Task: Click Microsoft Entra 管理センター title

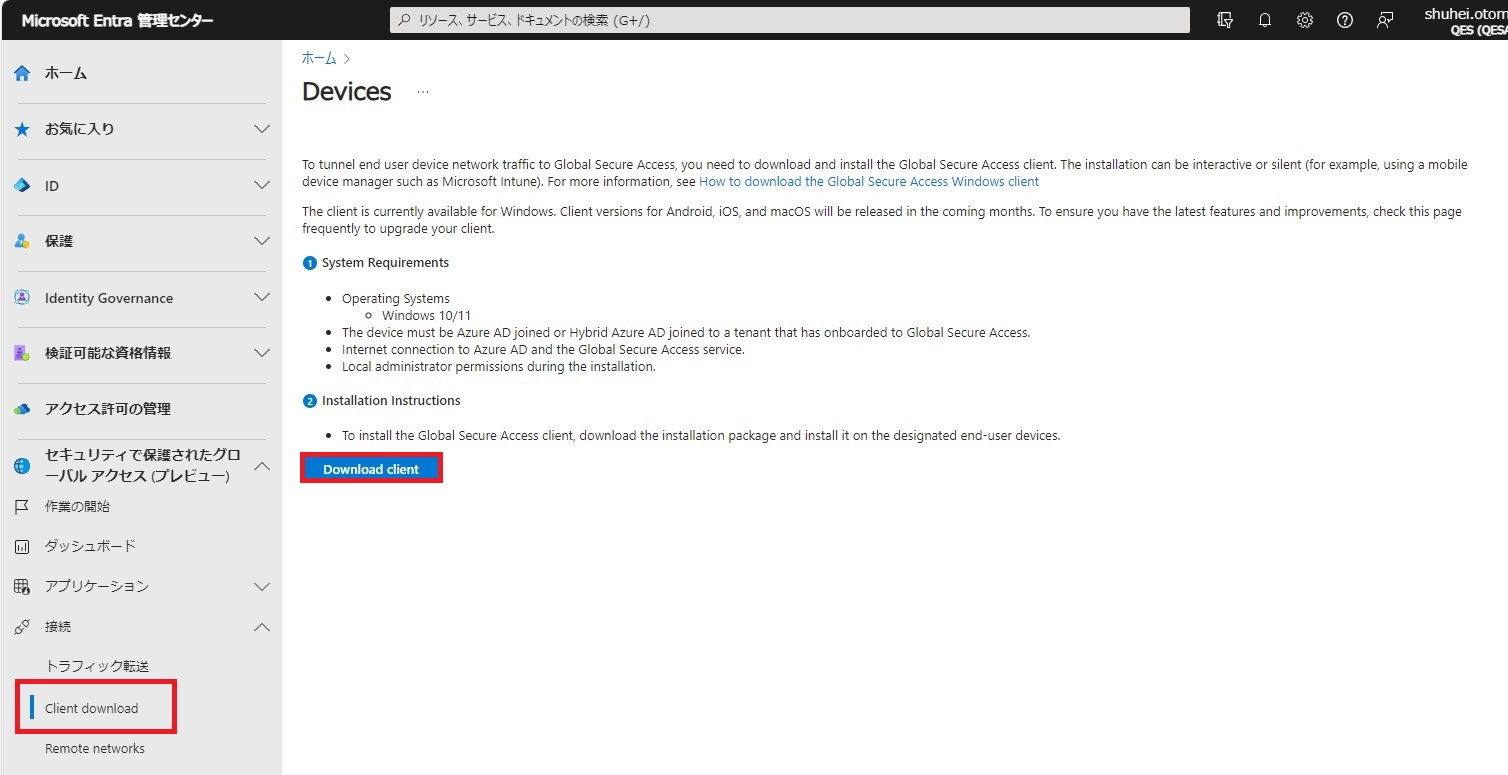Action: click(x=117, y=20)
